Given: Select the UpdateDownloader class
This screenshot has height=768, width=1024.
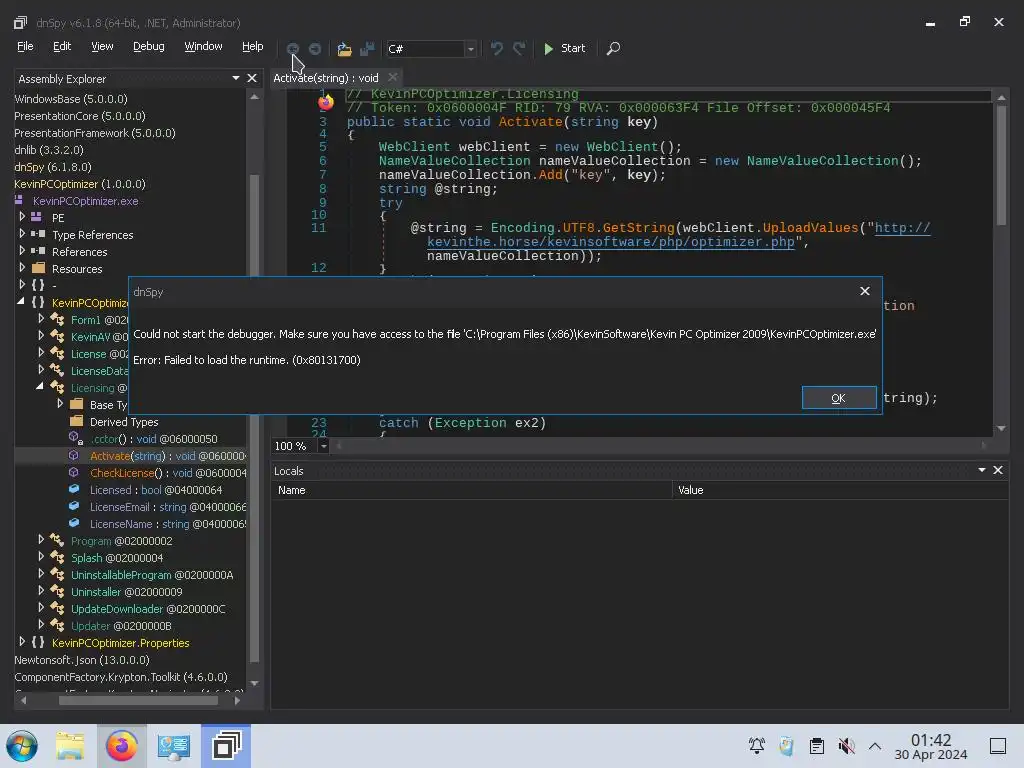Looking at the screenshot, I should point(148,609).
